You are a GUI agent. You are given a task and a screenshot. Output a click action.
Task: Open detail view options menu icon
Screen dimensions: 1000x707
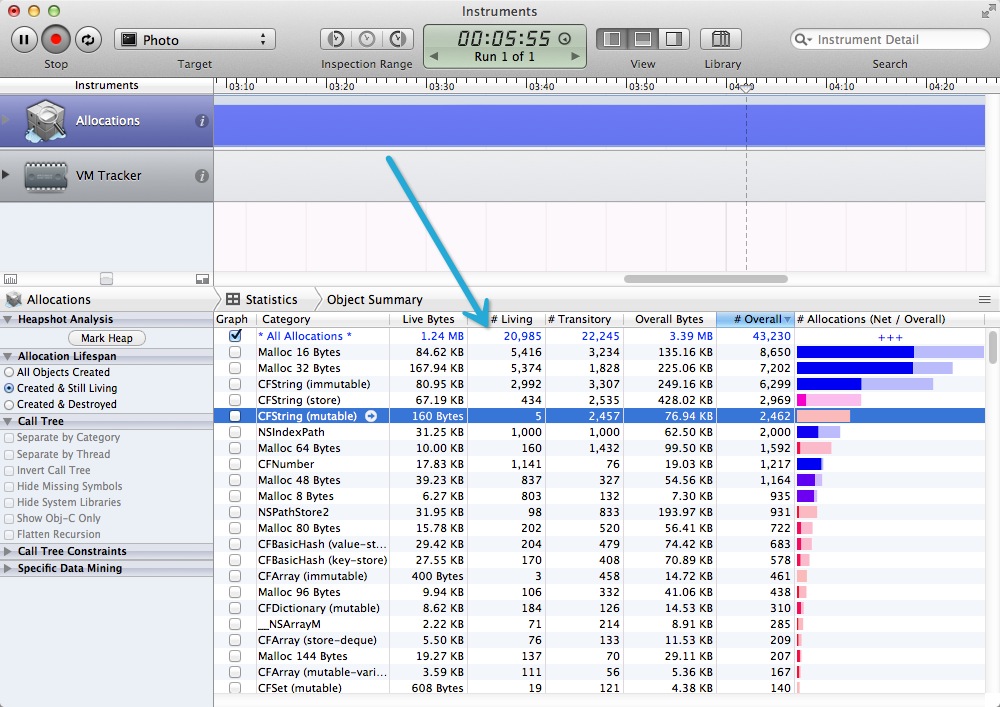click(985, 300)
